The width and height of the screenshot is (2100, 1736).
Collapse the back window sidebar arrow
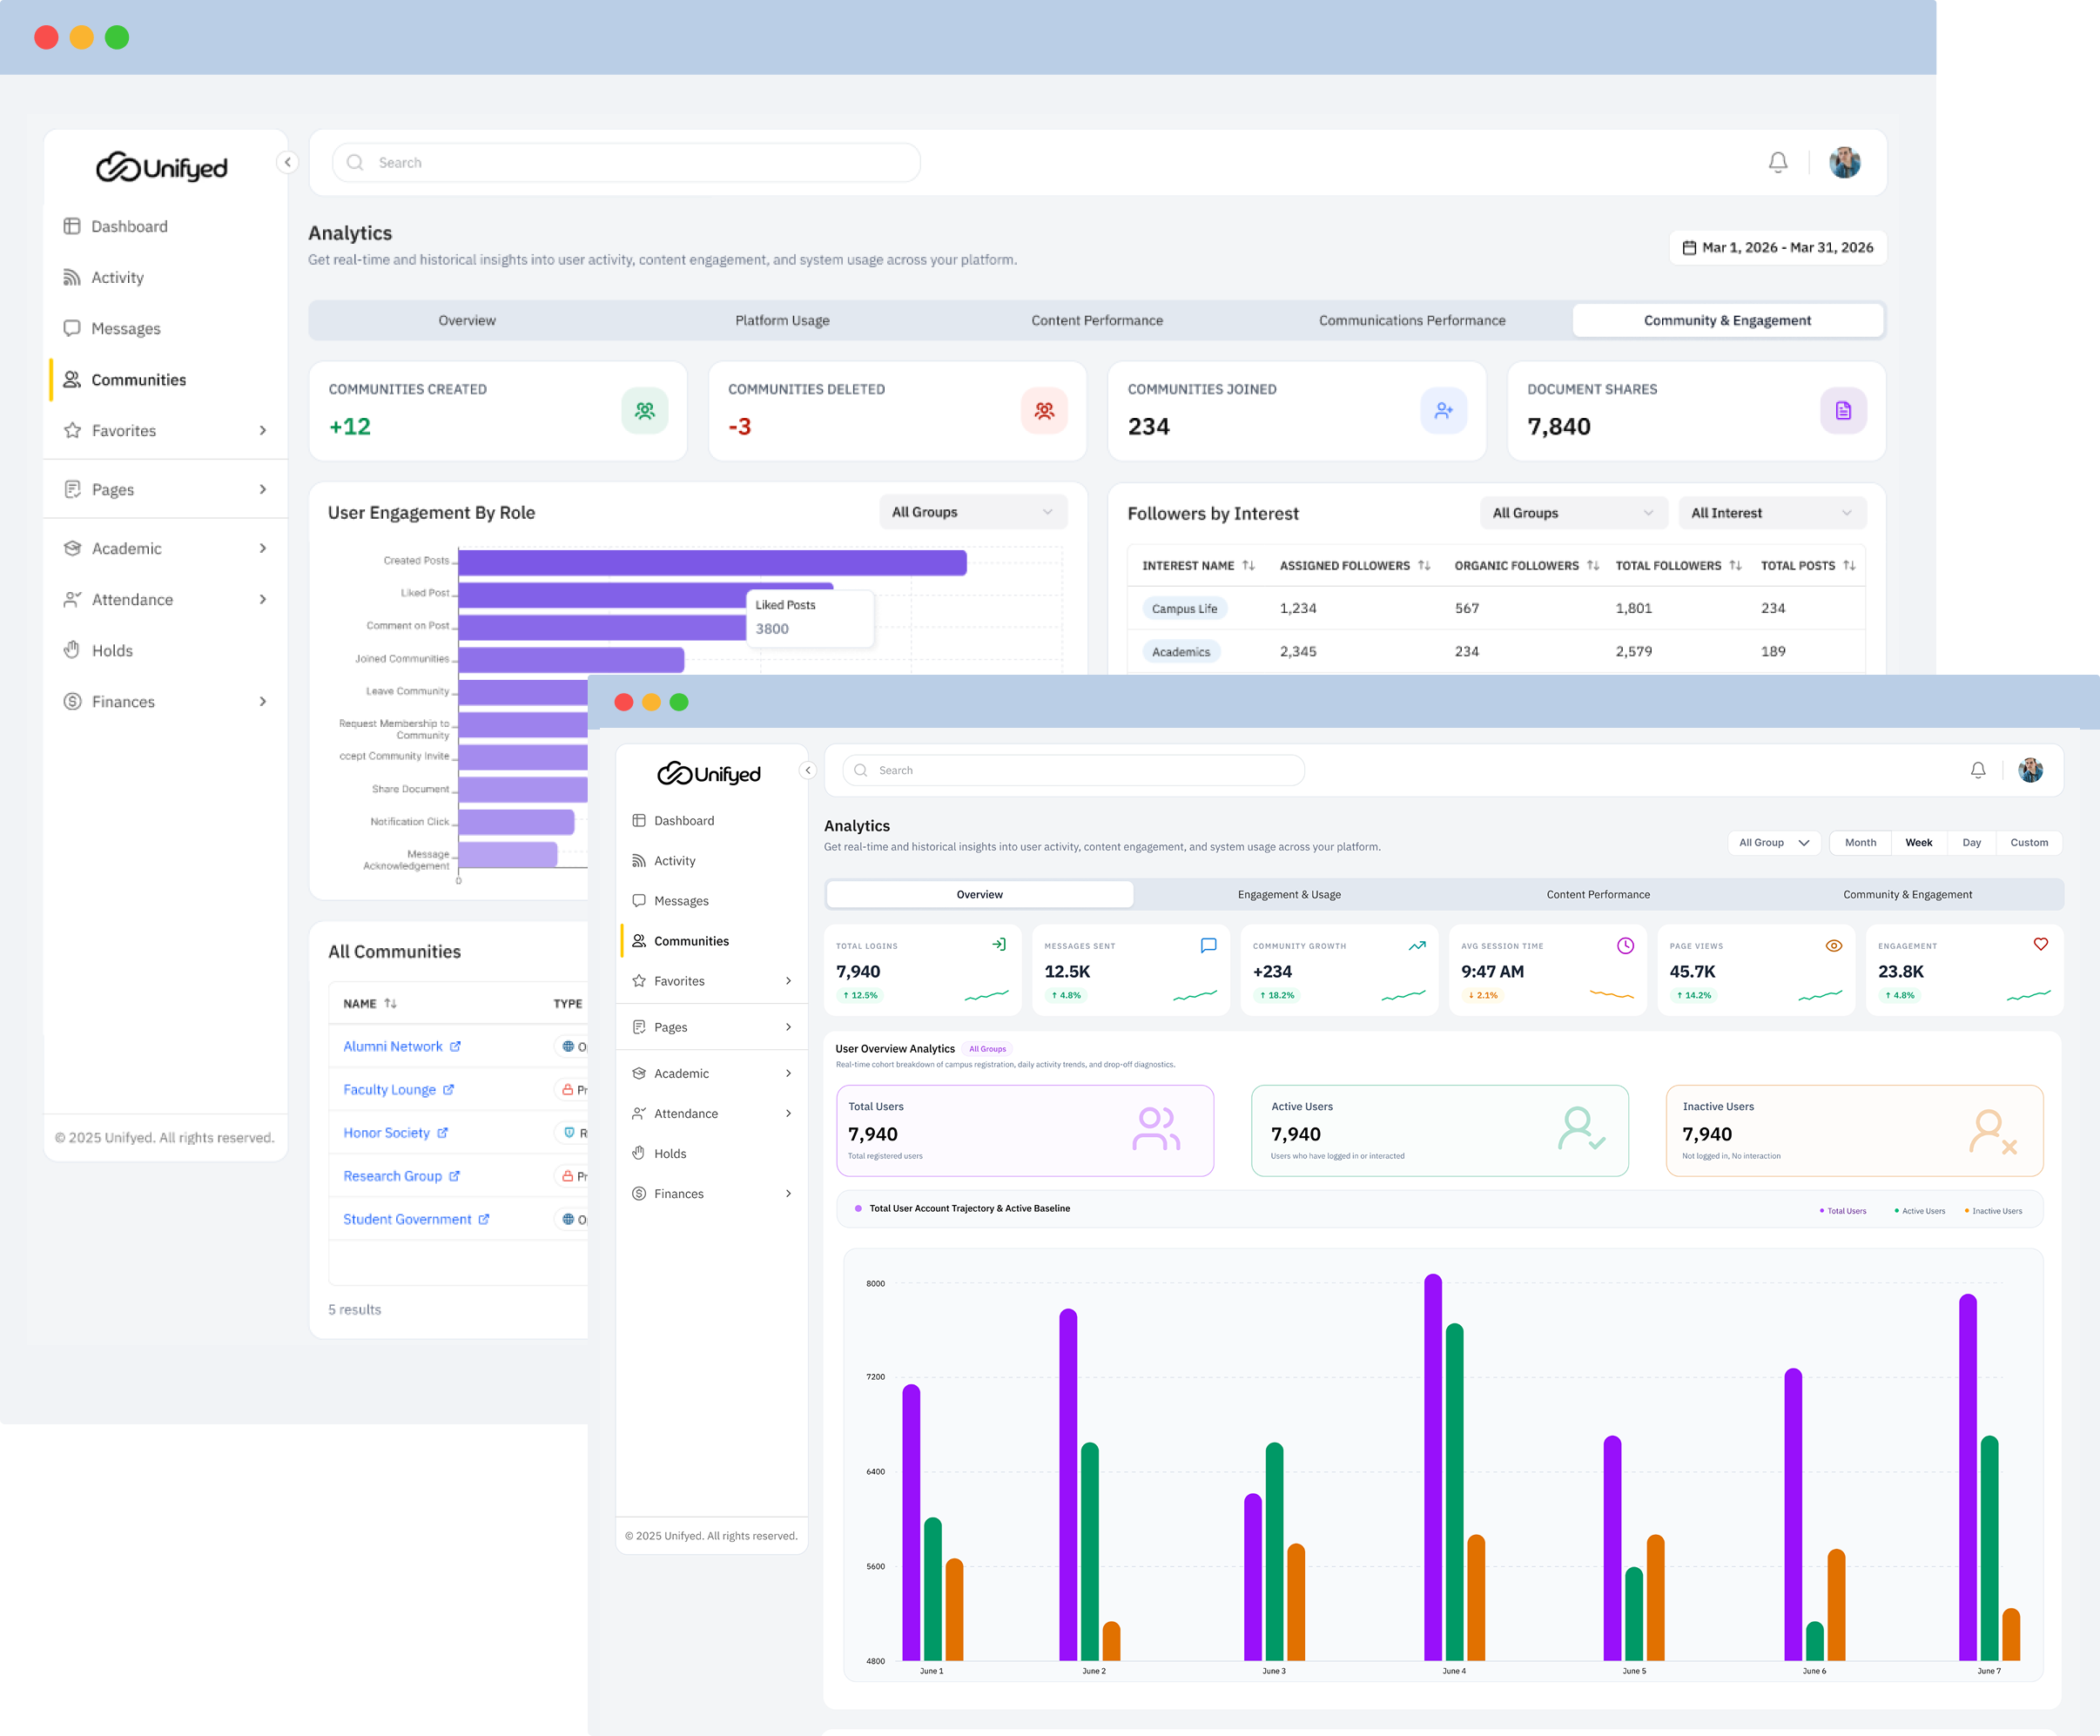(x=288, y=162)
